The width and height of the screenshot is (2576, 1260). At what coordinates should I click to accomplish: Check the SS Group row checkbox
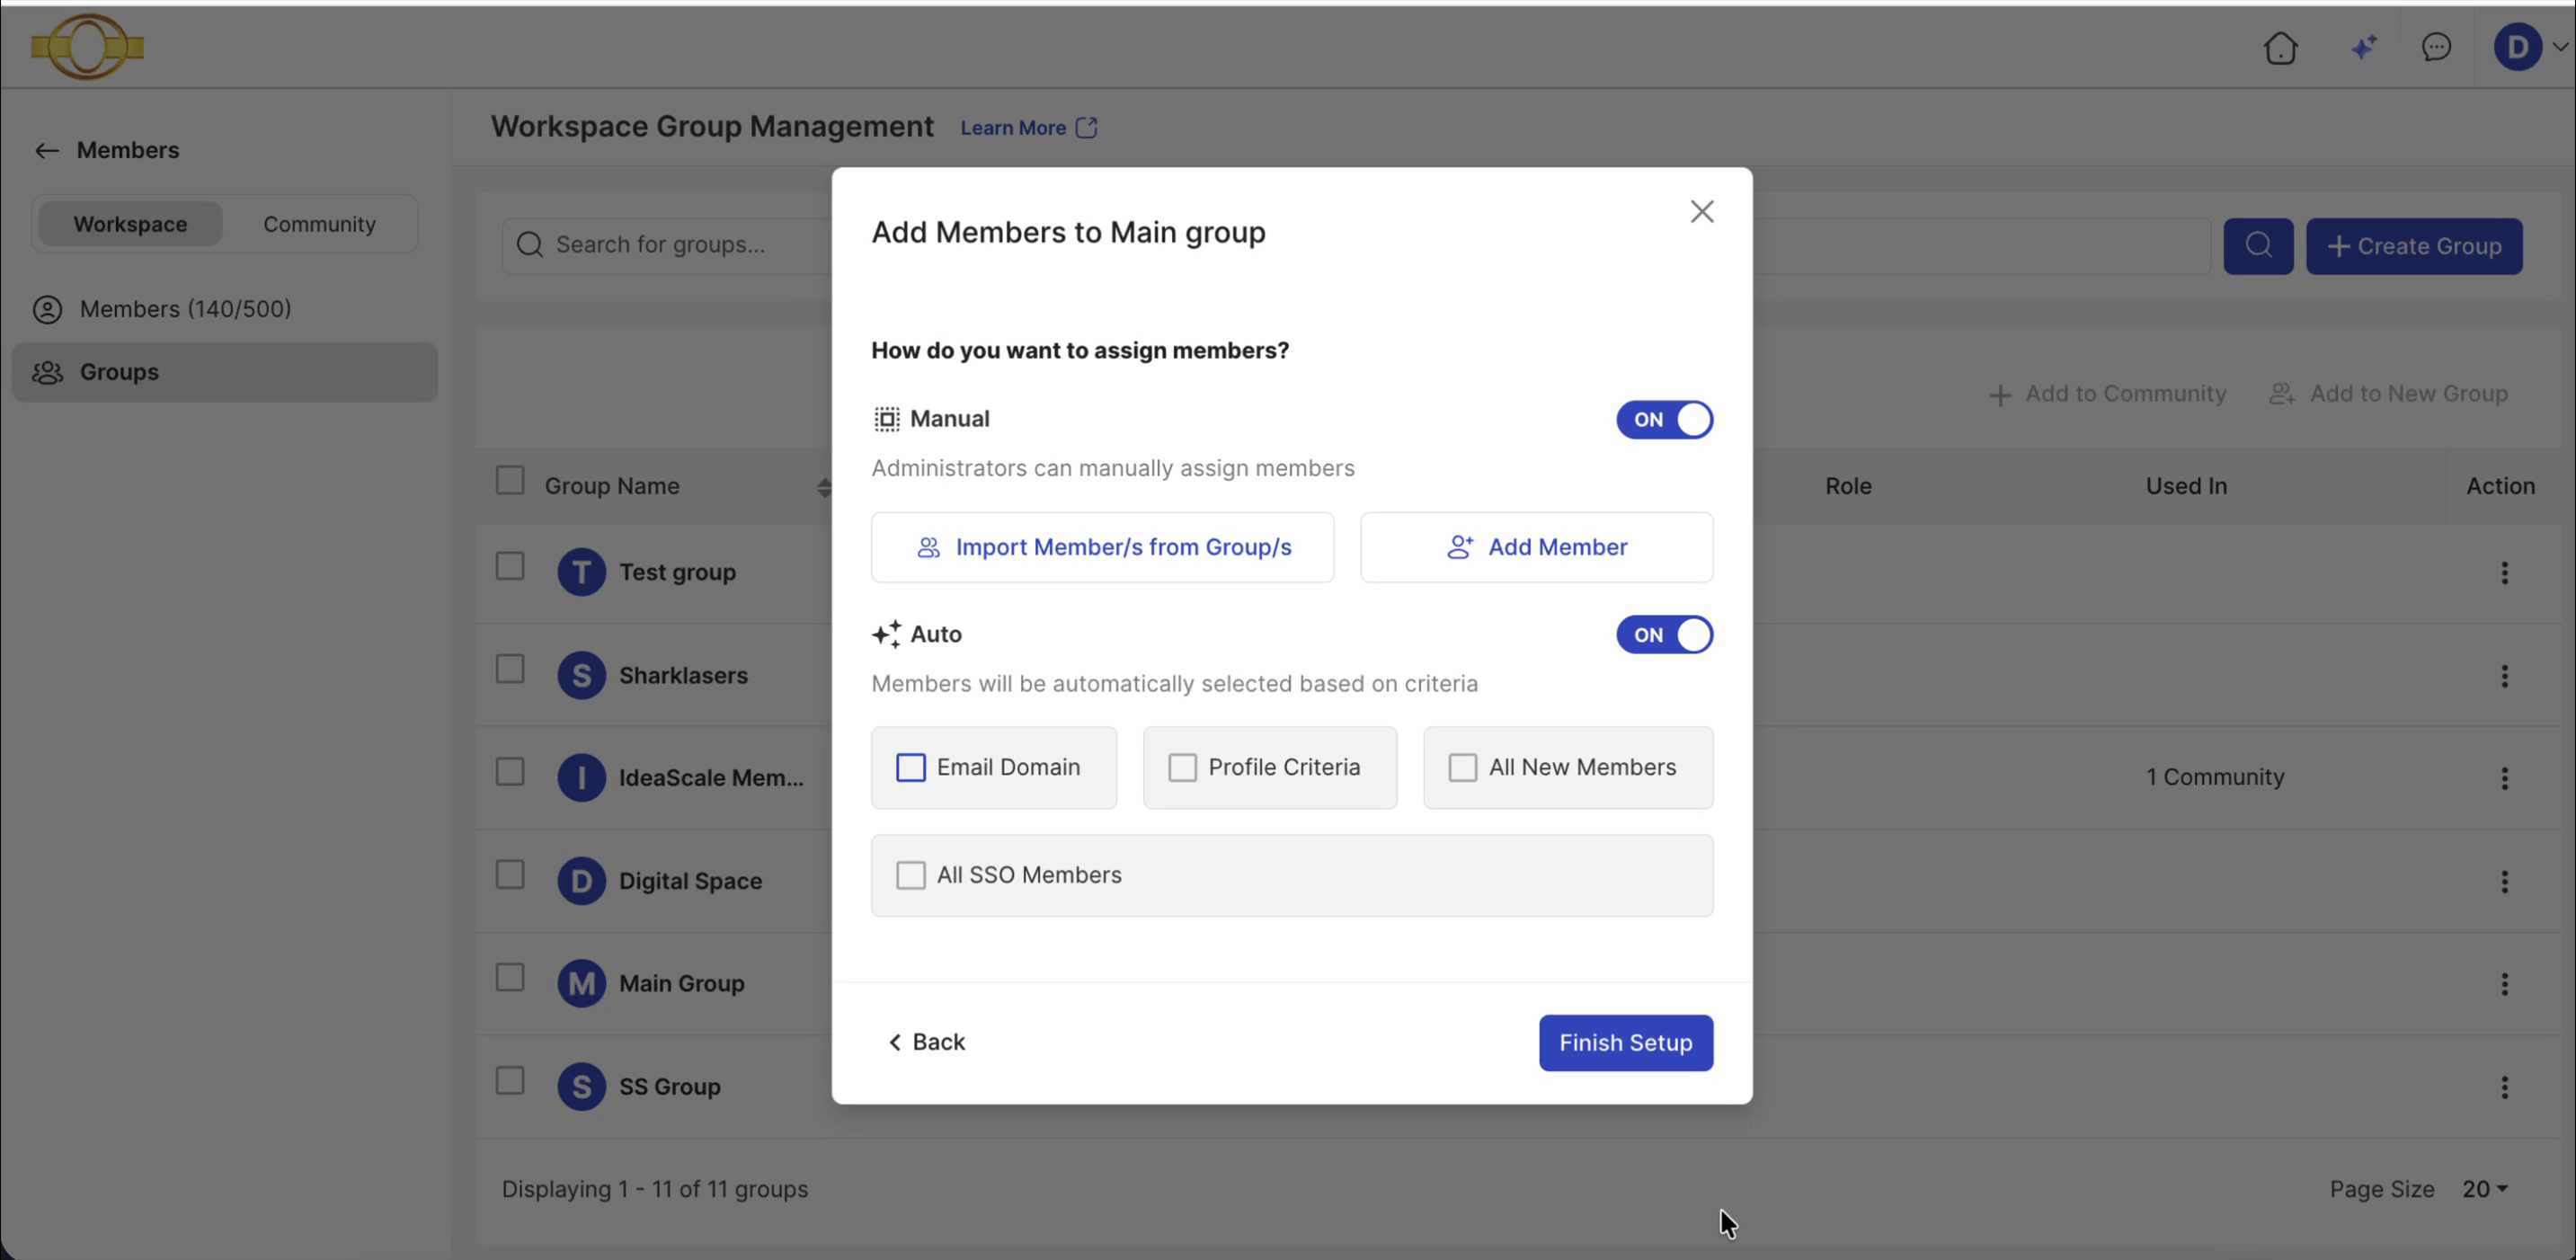[510, 1081]
